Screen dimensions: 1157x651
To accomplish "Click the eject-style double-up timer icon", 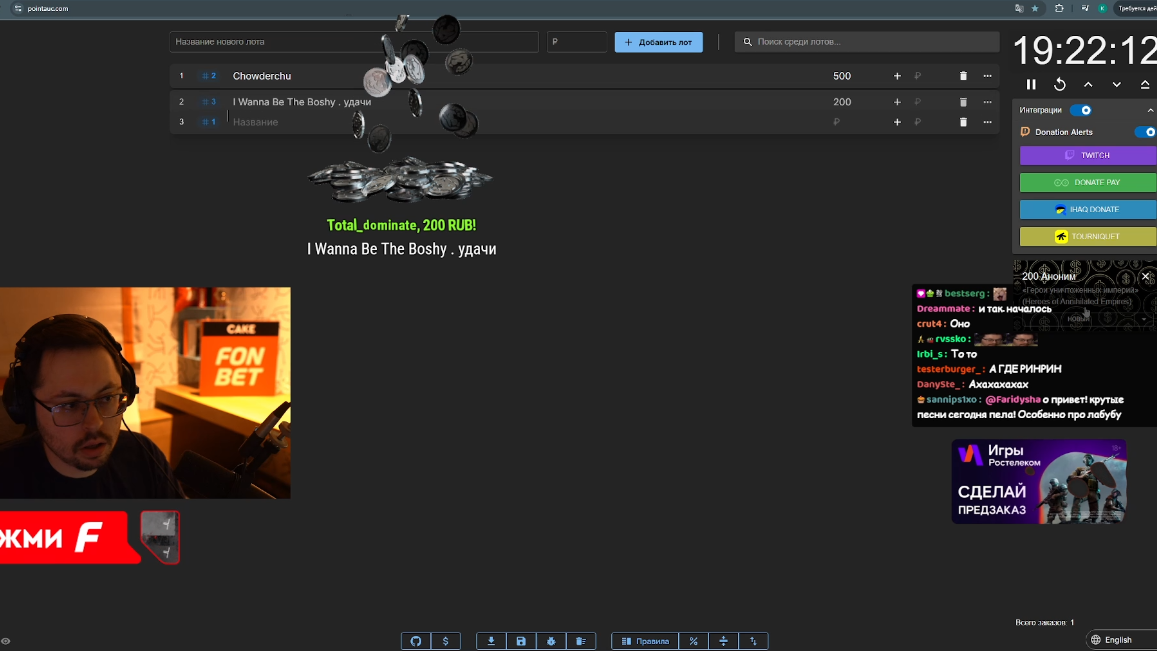I will point(1145,84).
